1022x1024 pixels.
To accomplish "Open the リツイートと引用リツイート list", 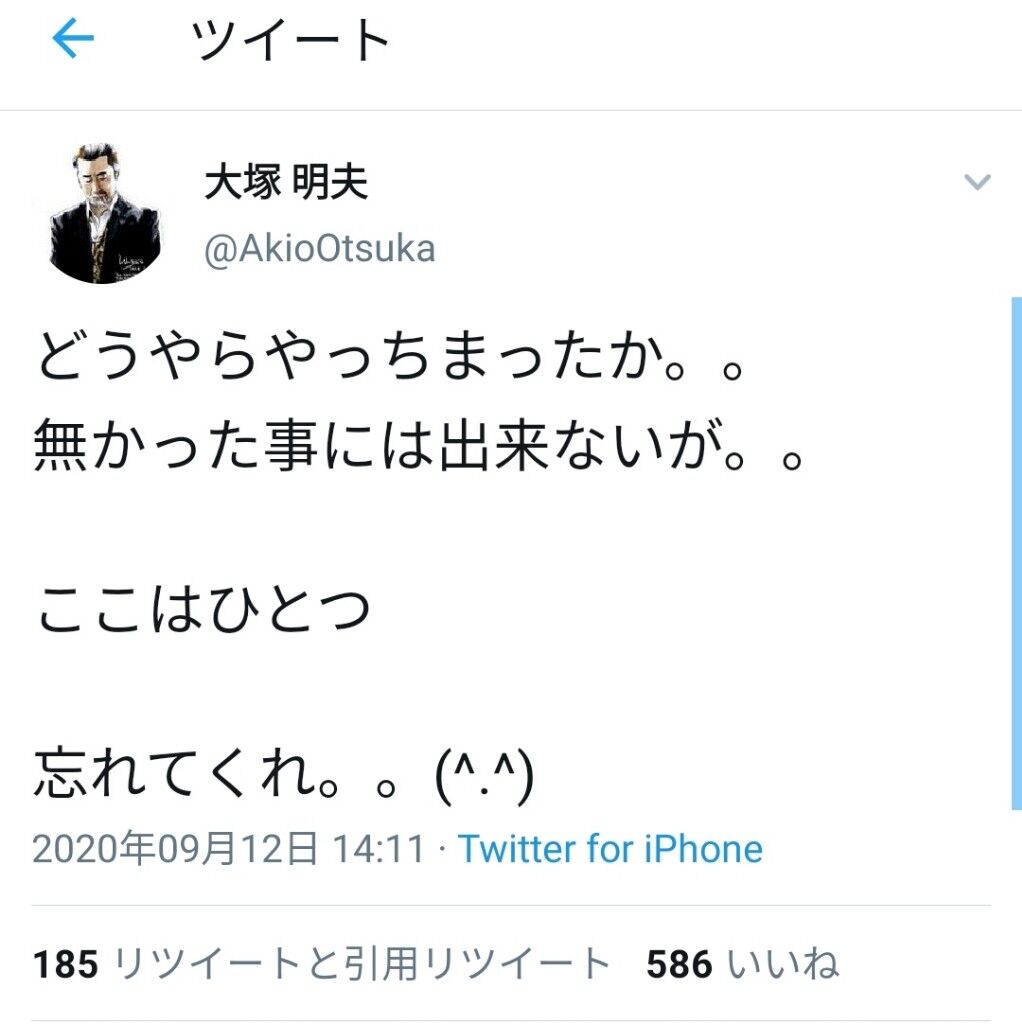I will (x=362, y=964).
